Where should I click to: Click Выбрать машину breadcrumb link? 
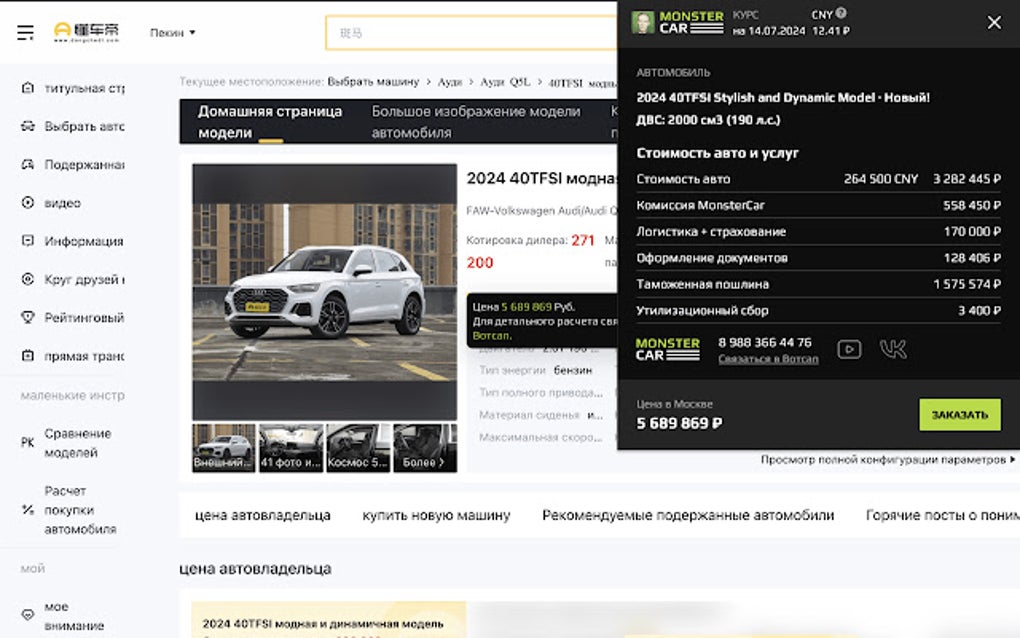(373, 82)
